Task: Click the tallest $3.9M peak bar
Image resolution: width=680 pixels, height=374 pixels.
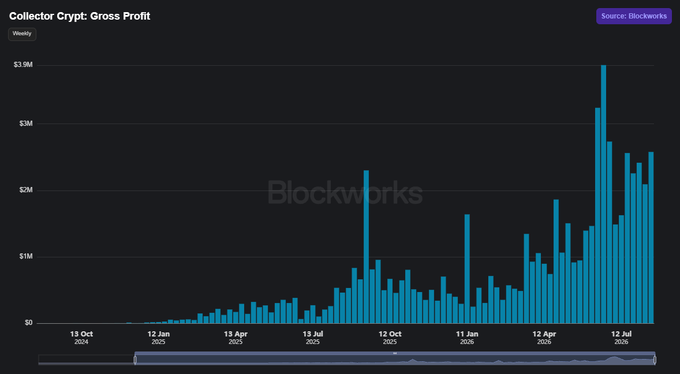Action: (603, 194)
